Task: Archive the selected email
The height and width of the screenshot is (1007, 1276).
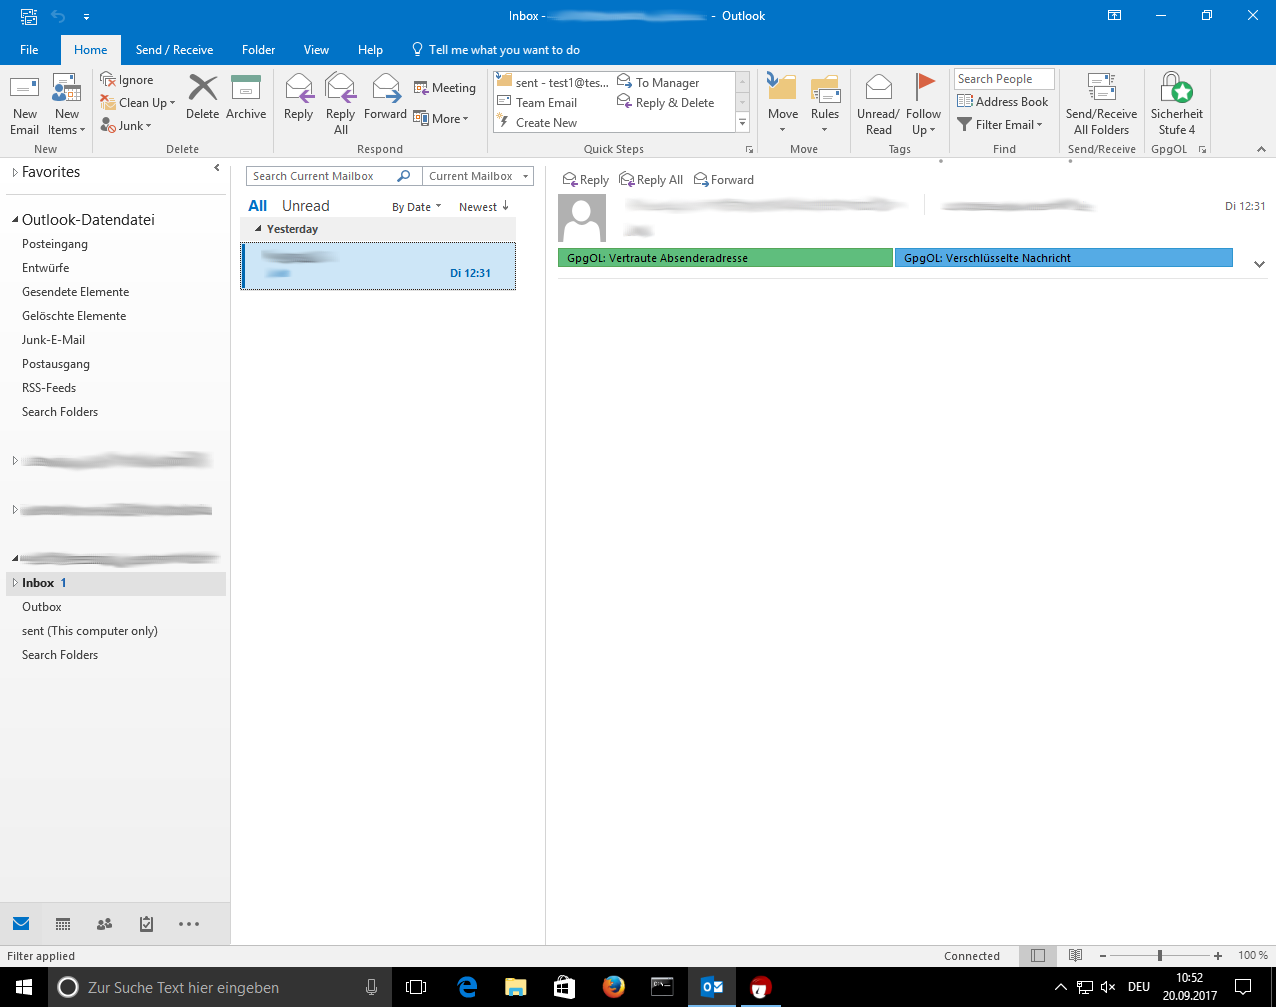Action: click(246, 97)
